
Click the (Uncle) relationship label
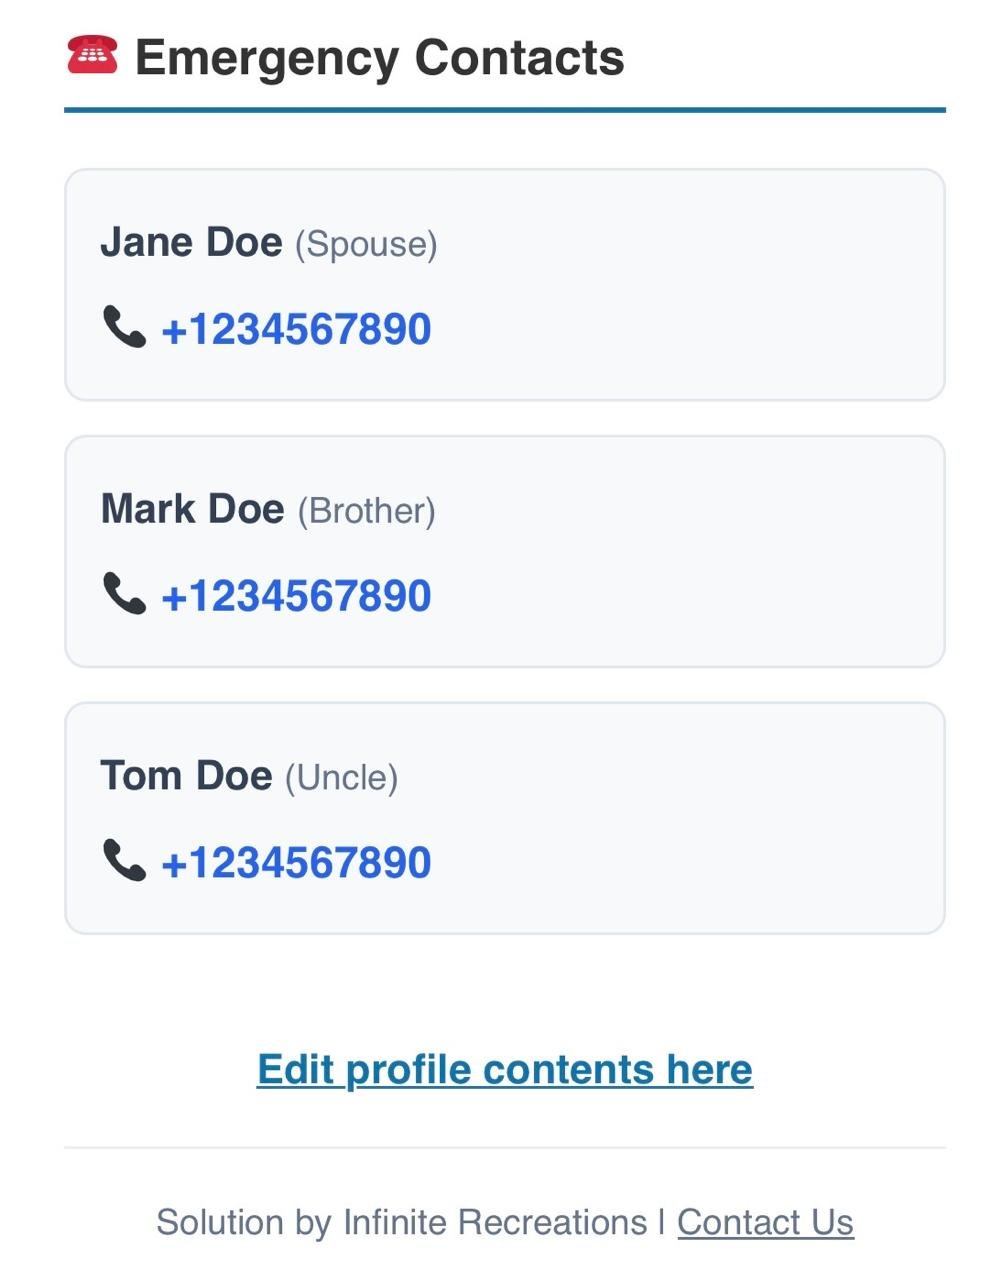coord(341,778)
